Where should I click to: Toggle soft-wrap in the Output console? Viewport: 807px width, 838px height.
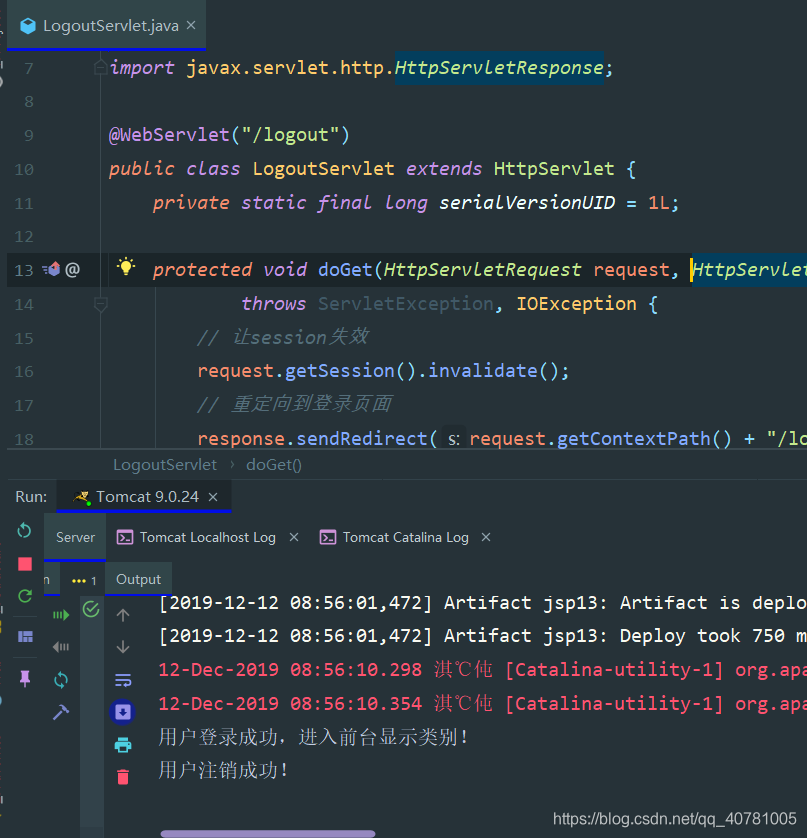pyautogui.click(x=123, y=679)
